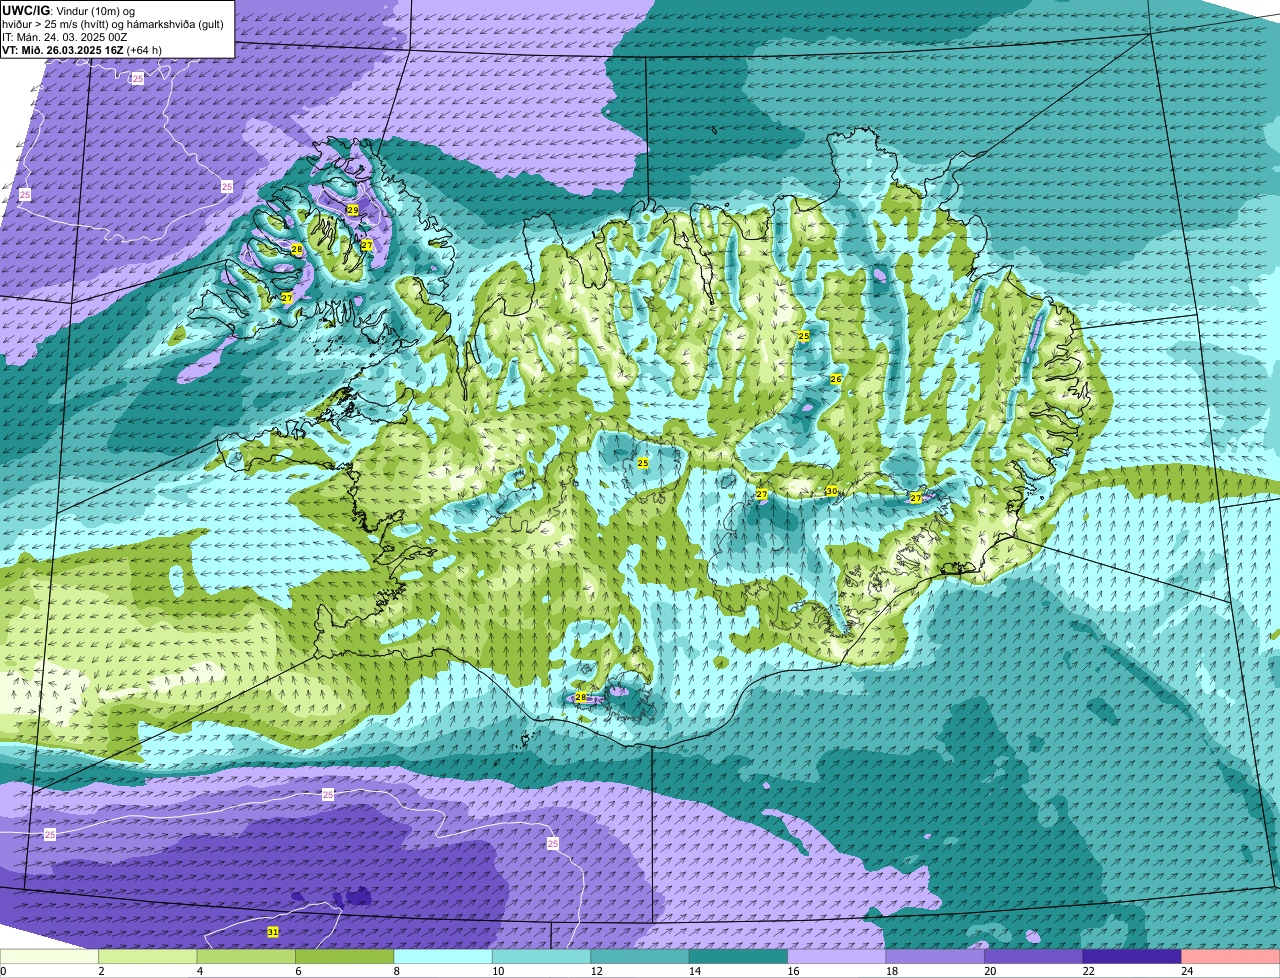Click the title line 'UWC/IG: Vindur (10m) og'
The width and height of the screenshot is (1280, 978).
click(x=69, y=9)
